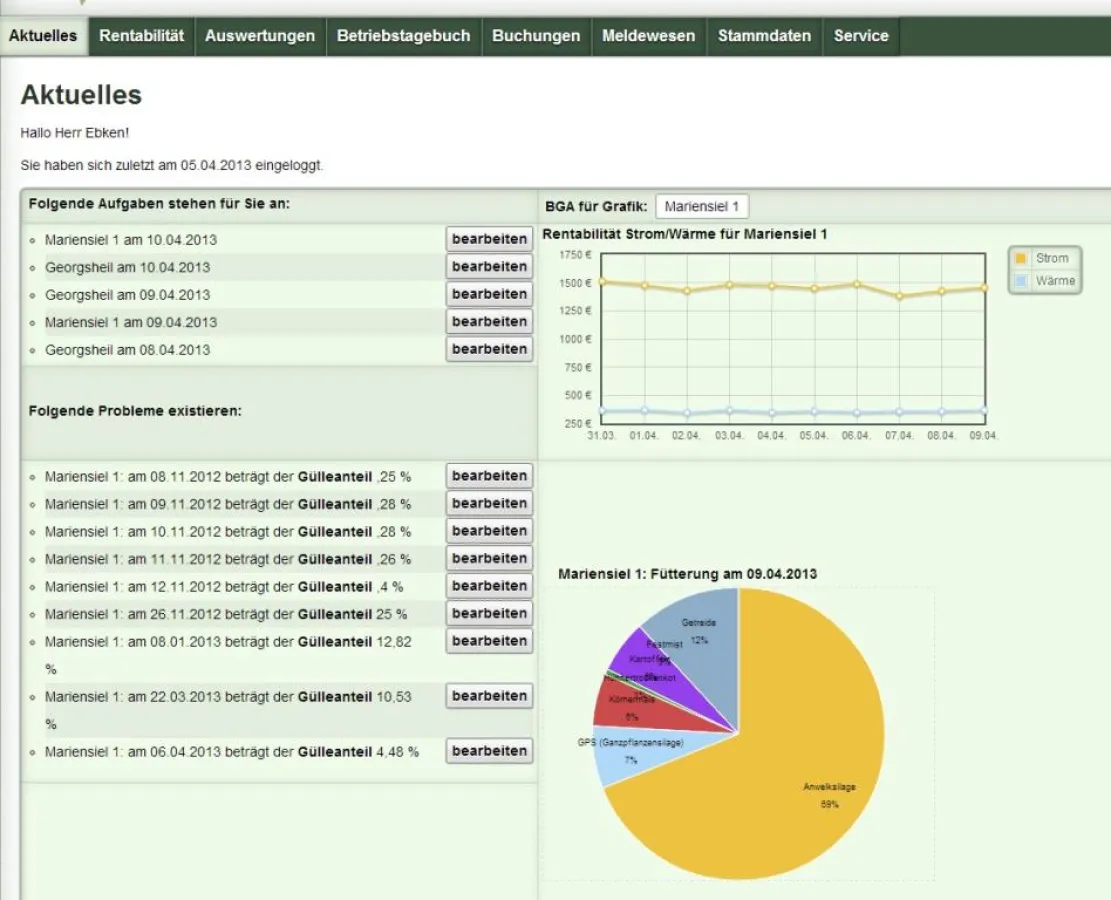Open the Auswertungen tab
This screenshot has height=900, width=1111.
260,35
